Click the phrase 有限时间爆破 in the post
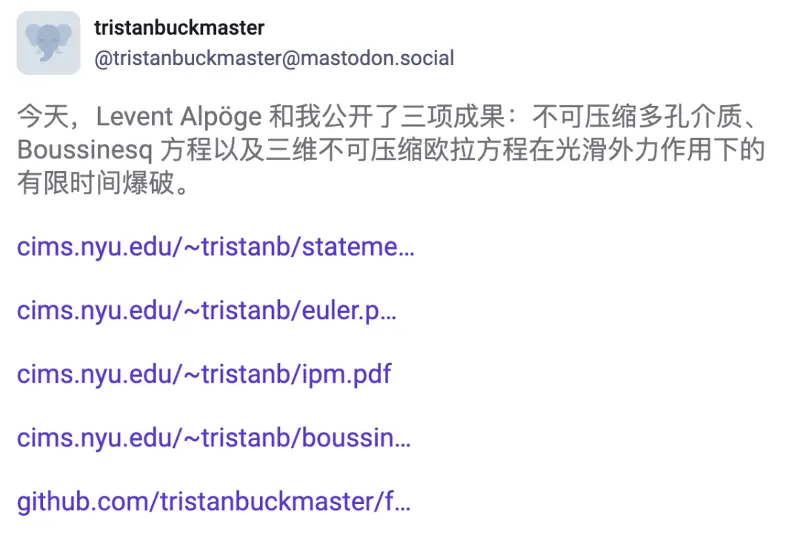 tap(95, 183)
